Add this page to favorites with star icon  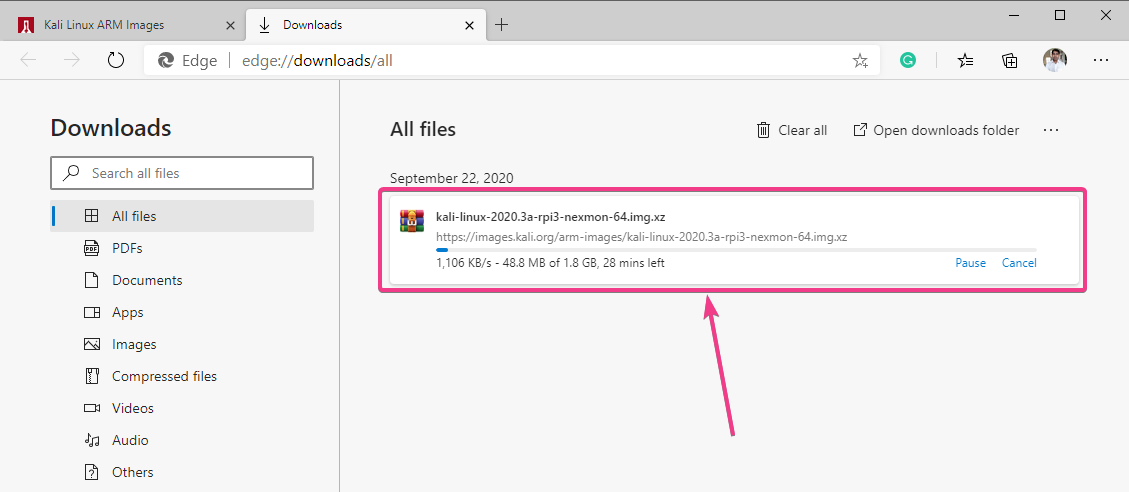coord(860,61)
